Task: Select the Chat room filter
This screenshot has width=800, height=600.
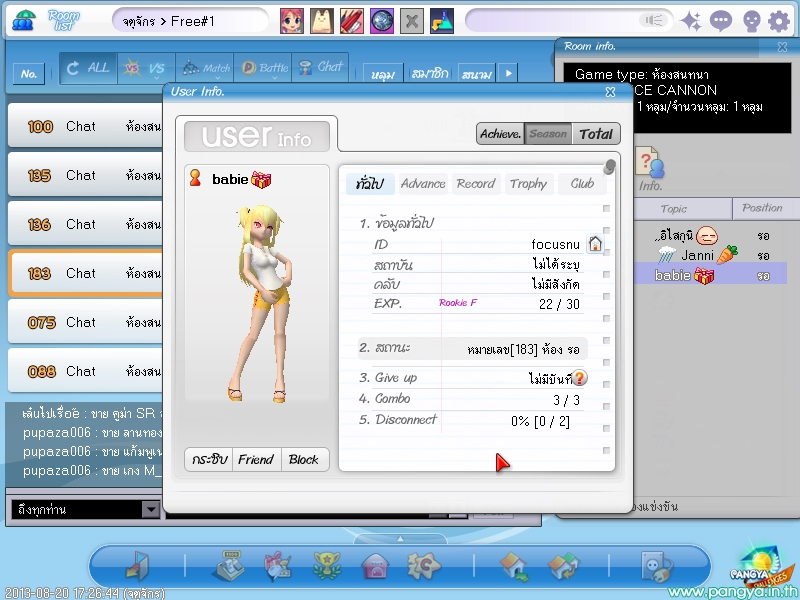Action: 320,68
